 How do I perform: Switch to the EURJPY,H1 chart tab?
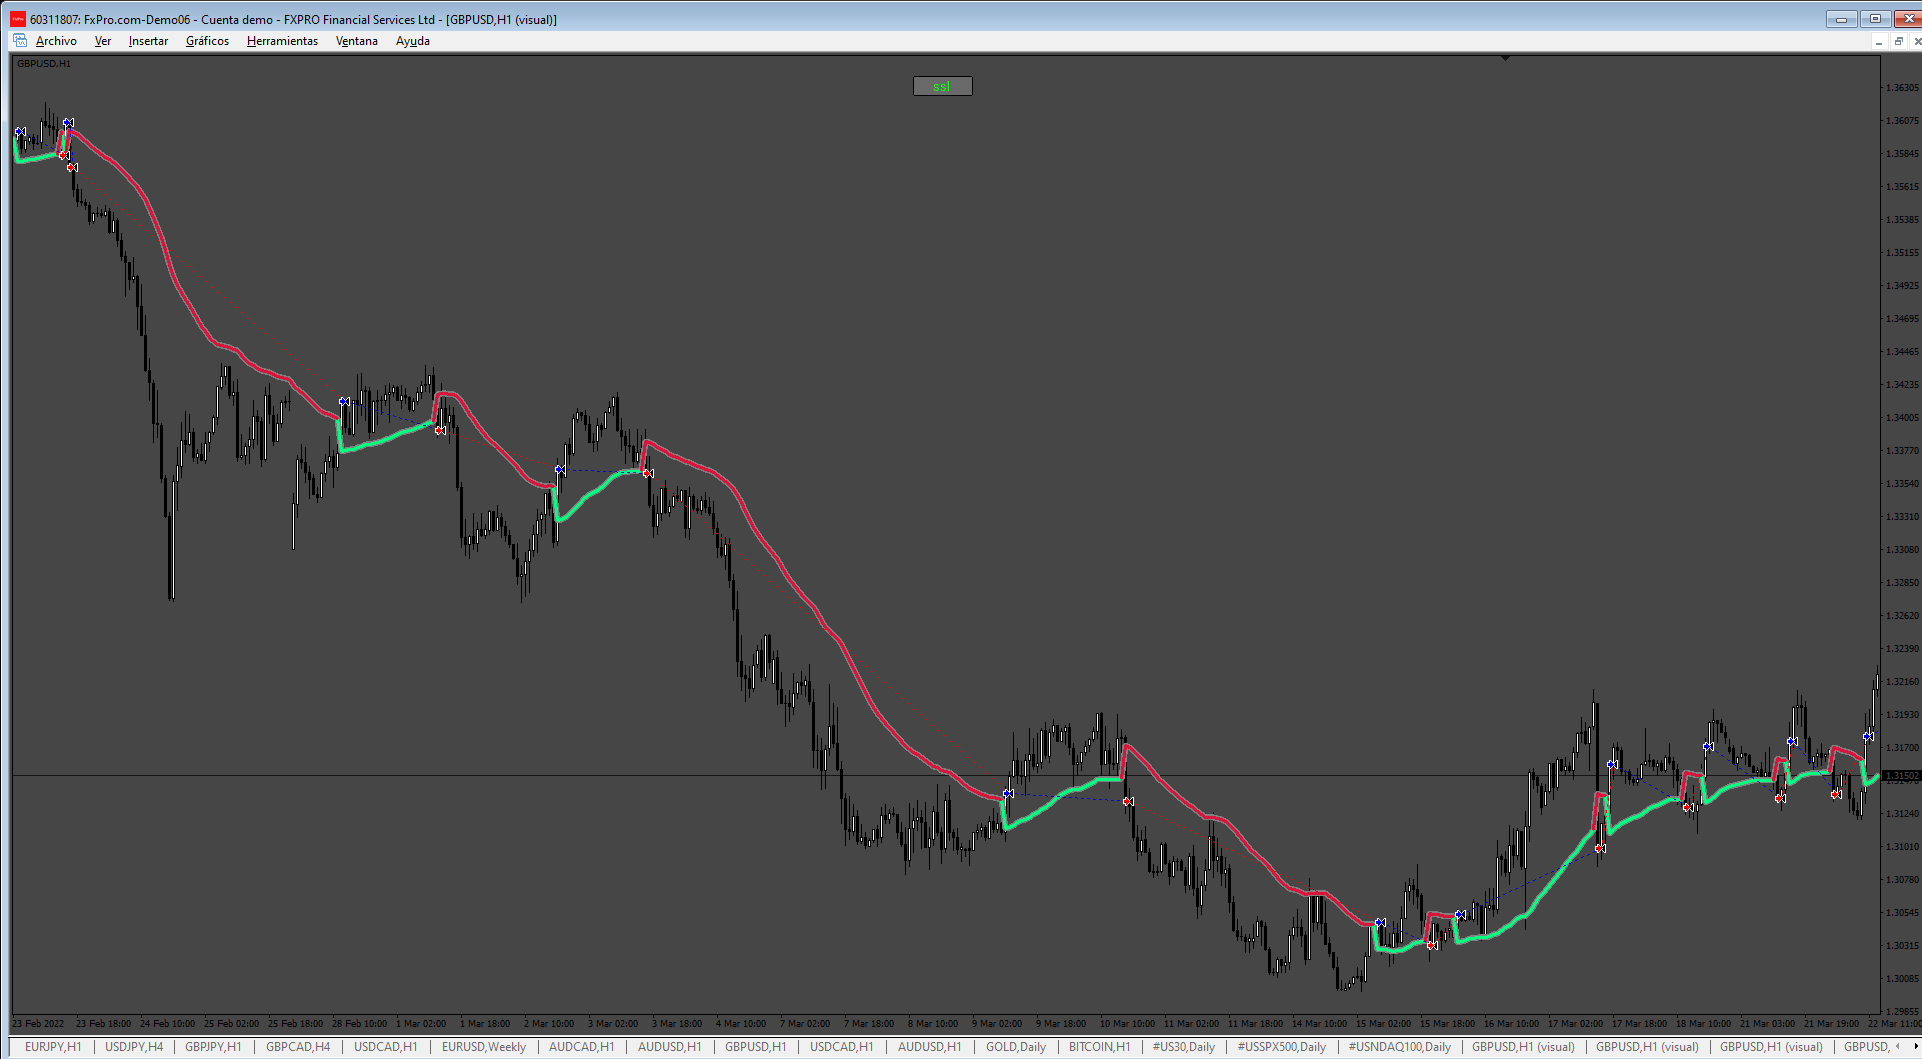click(53, 1047)
